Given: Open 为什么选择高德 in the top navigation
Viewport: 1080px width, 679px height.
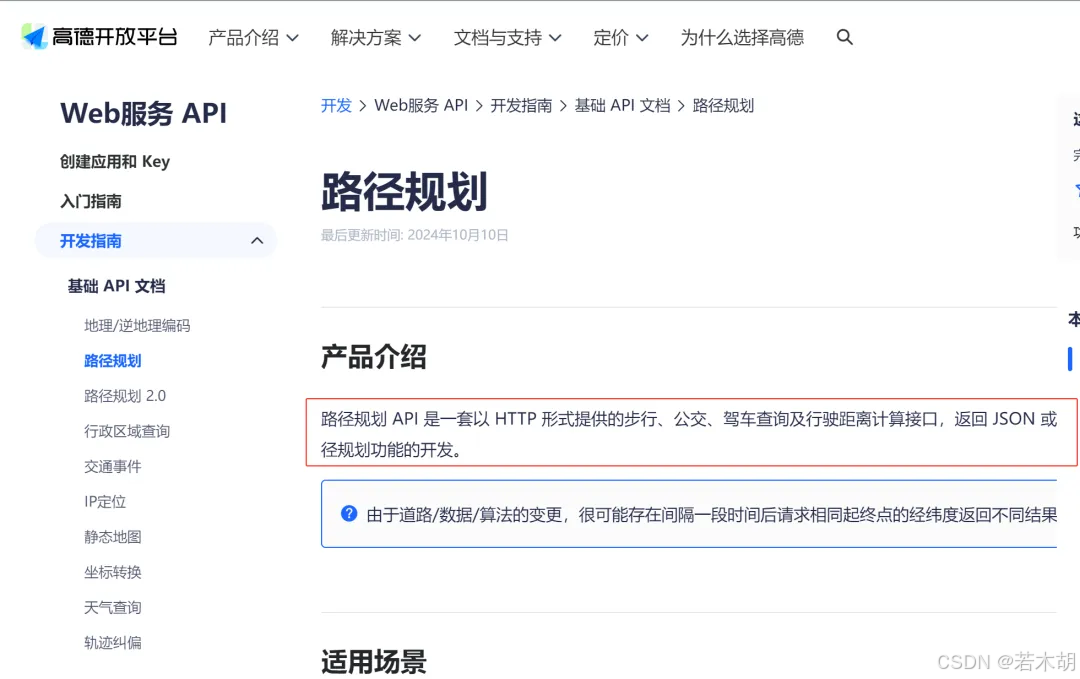Looking at the screenshot, I should (742, 37).
